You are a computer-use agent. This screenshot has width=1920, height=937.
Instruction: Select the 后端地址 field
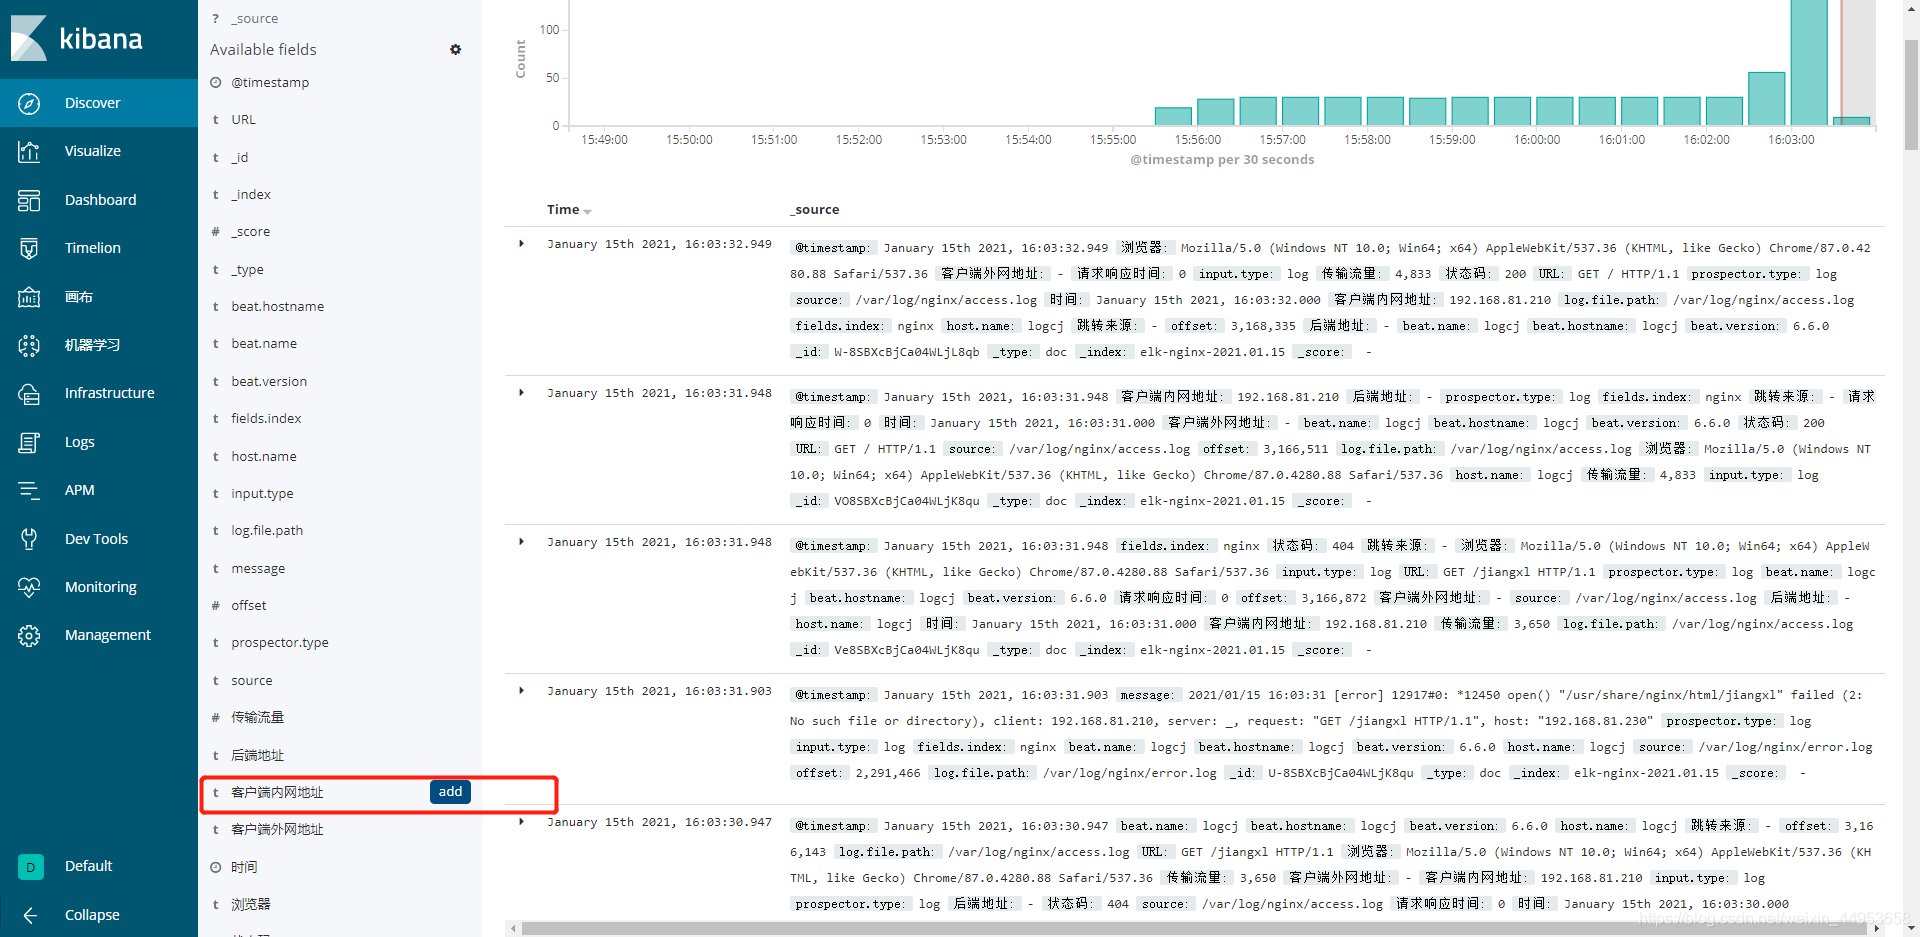[257, 755]
